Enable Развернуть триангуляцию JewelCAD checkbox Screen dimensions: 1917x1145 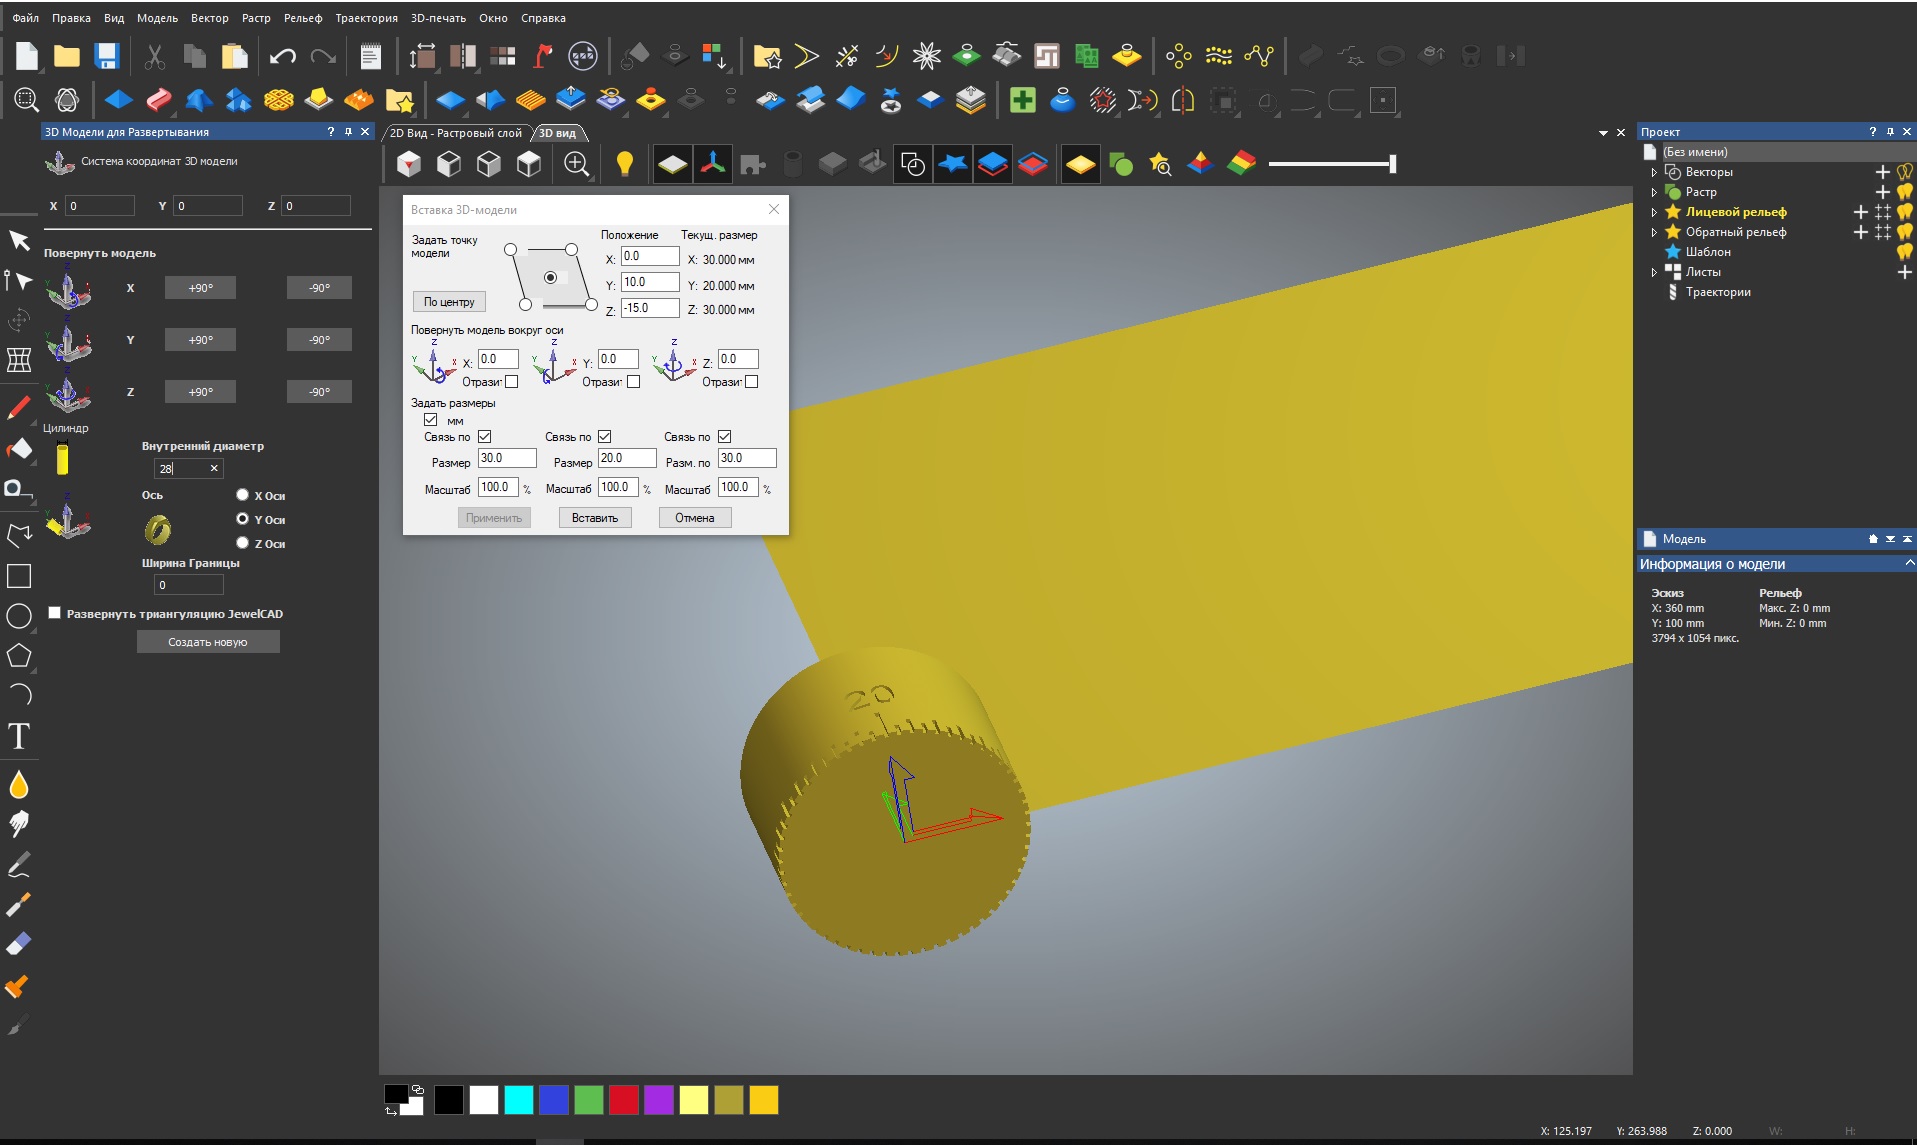pos(55,613)
